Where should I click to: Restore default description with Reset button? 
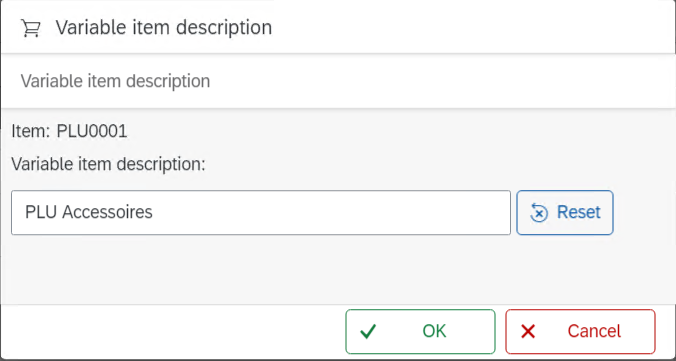(x=565, y=213)
